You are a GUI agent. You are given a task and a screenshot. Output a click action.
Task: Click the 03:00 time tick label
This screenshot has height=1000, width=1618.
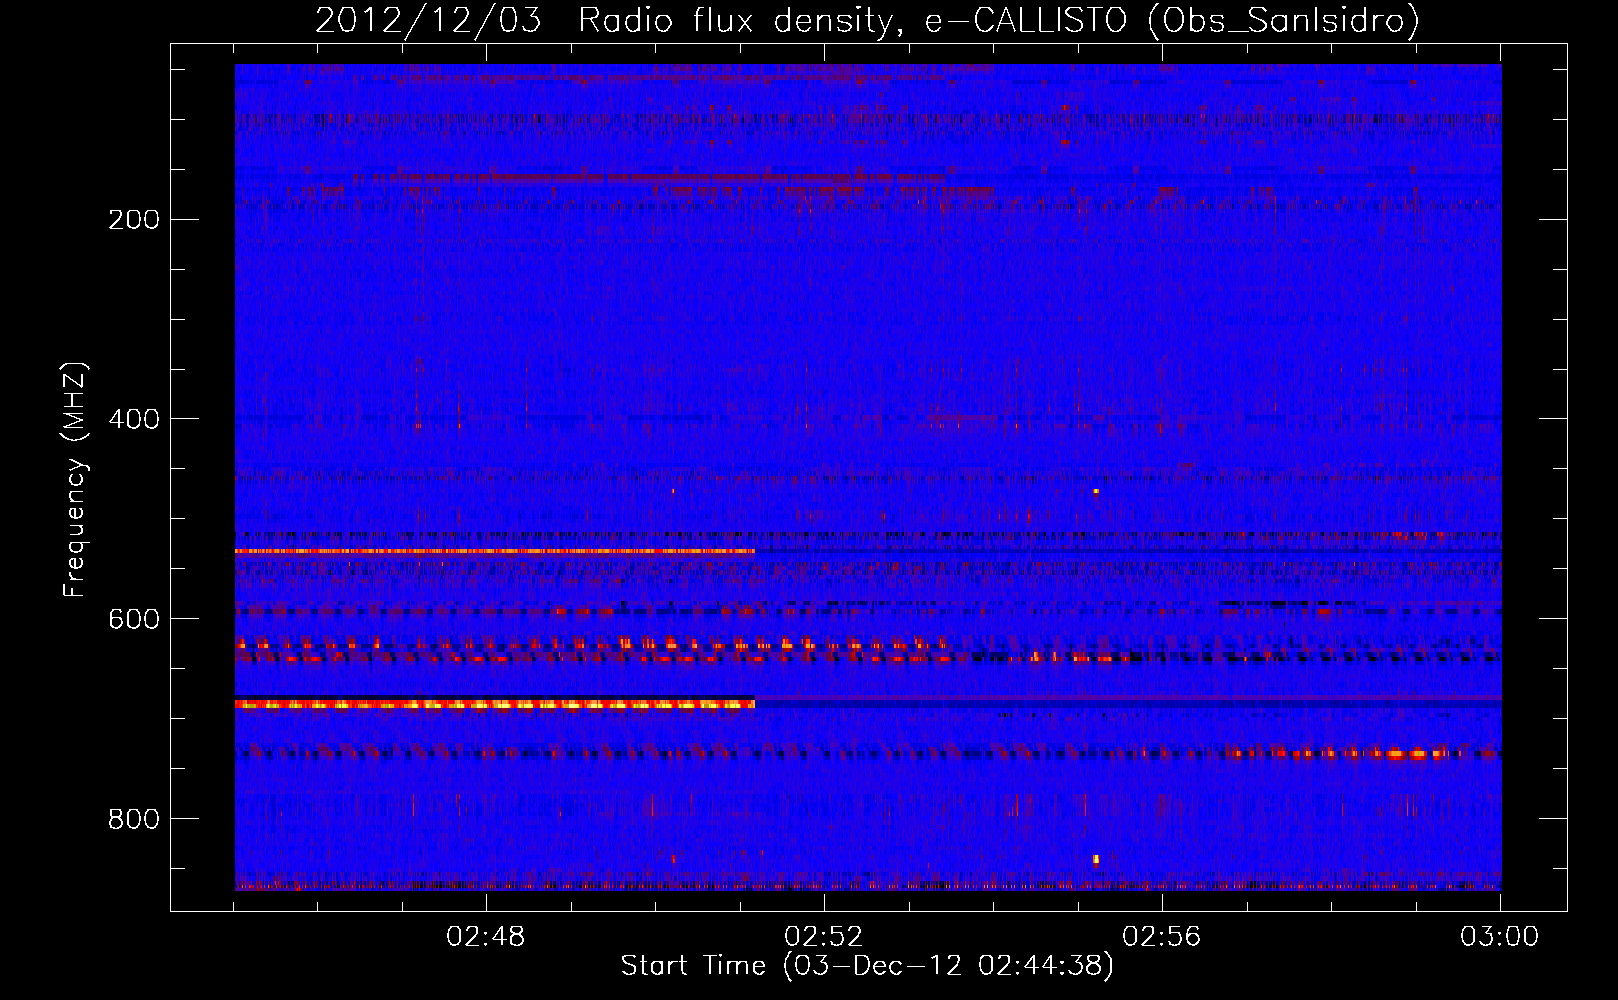pyautogui.click(x=1500, y=937)
